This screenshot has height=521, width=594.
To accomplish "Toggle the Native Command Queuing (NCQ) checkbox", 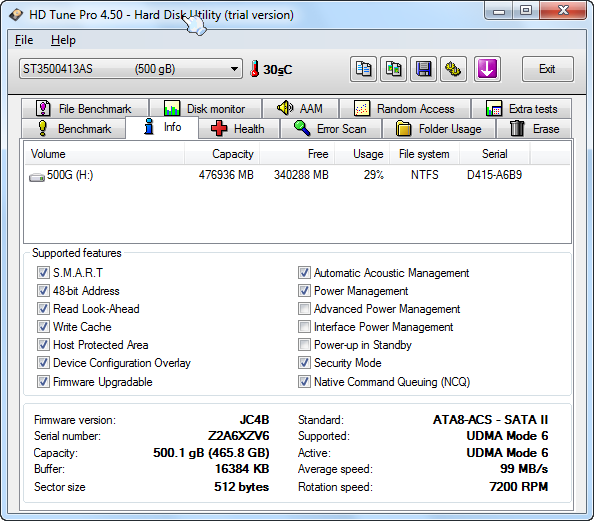I will tap(304, 381).
